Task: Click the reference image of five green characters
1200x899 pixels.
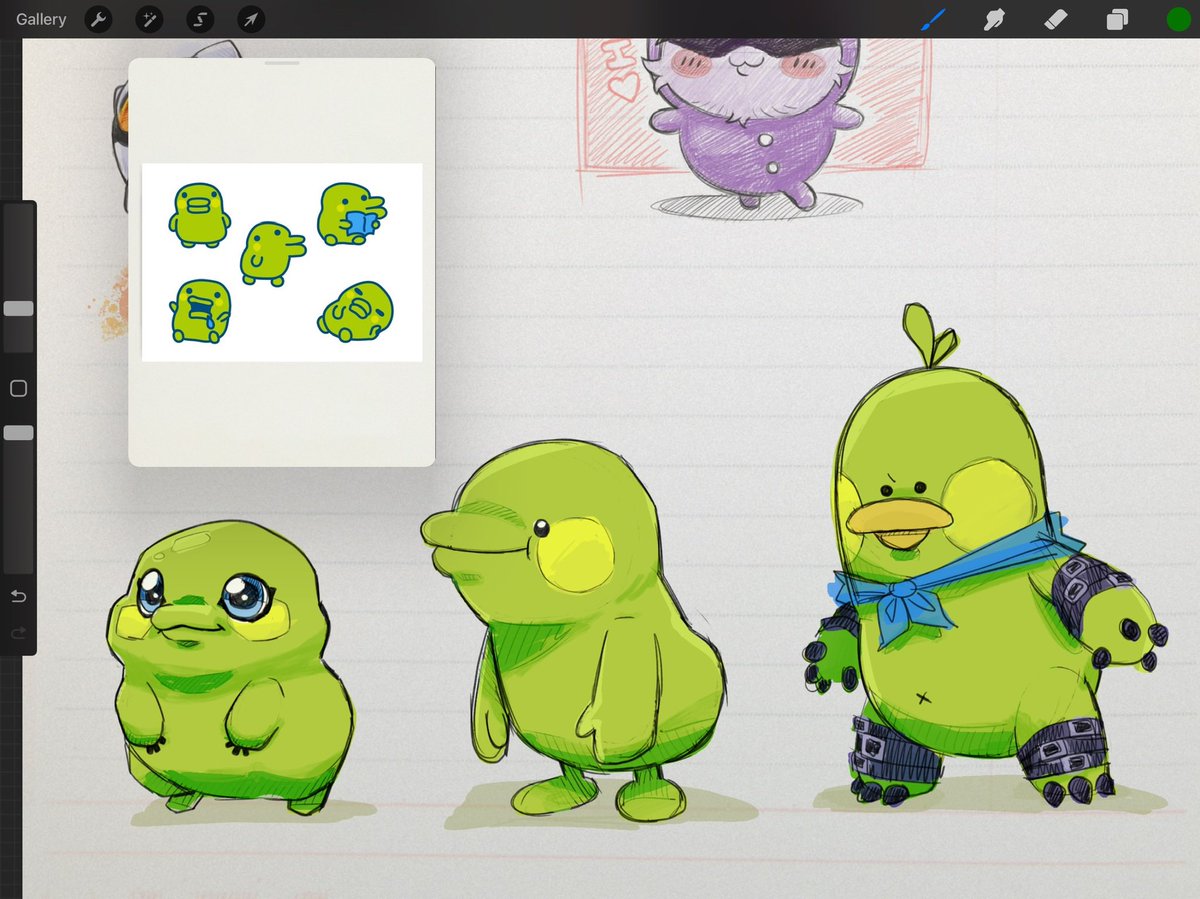Action: pos(282,262)
